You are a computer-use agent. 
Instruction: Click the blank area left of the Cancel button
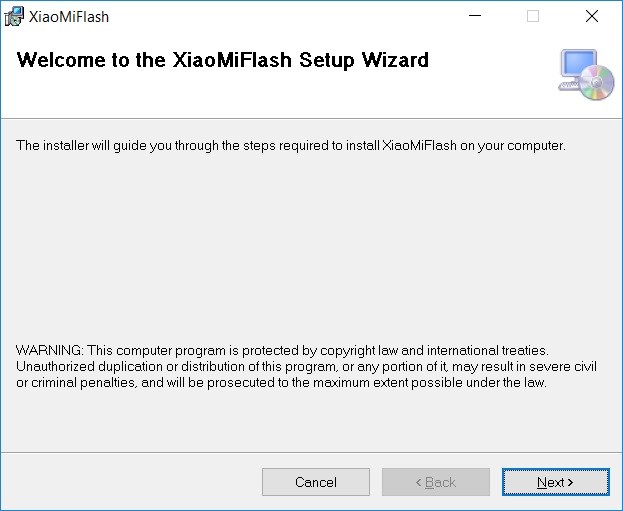click(x=130, y=482)
